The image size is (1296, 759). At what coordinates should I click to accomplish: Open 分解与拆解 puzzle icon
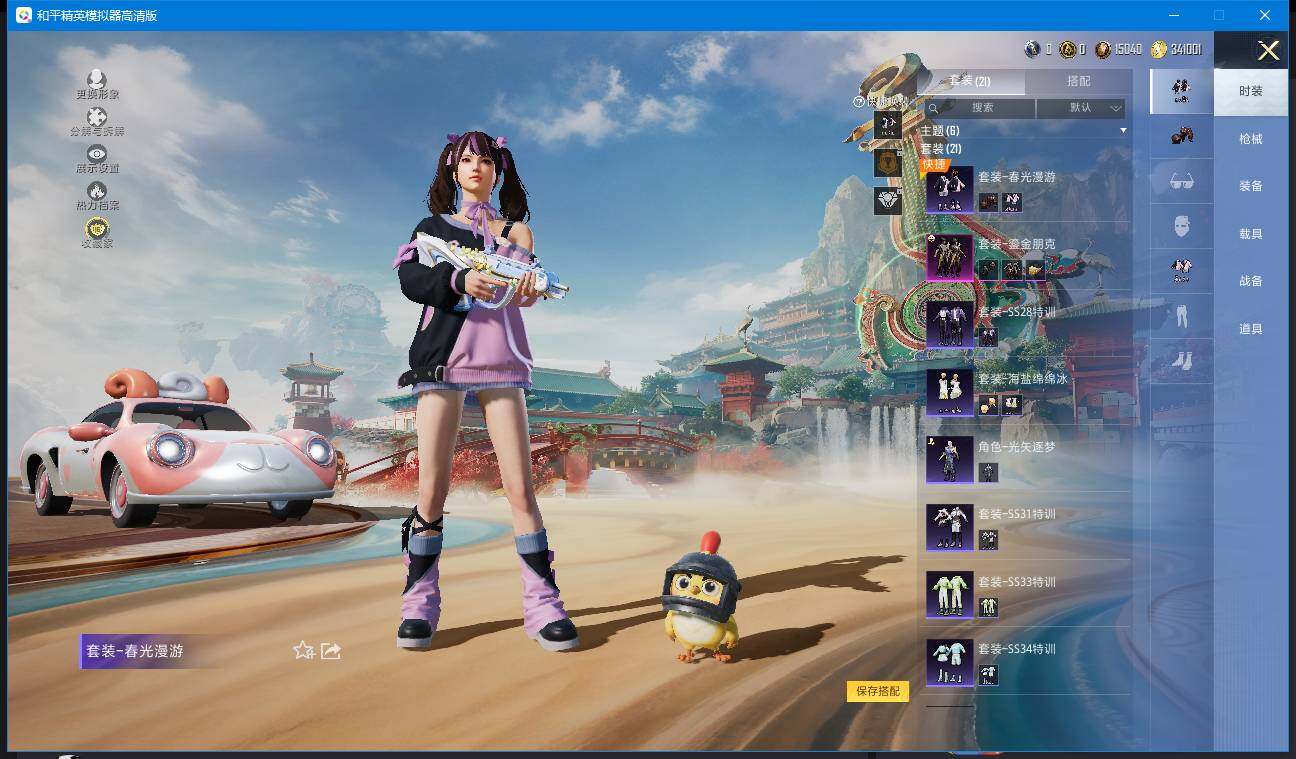tap(97, 118)
